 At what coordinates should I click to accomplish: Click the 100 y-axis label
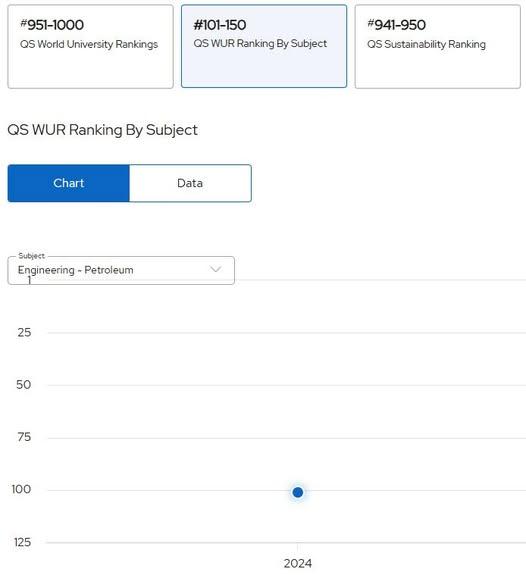coord(21,489)
